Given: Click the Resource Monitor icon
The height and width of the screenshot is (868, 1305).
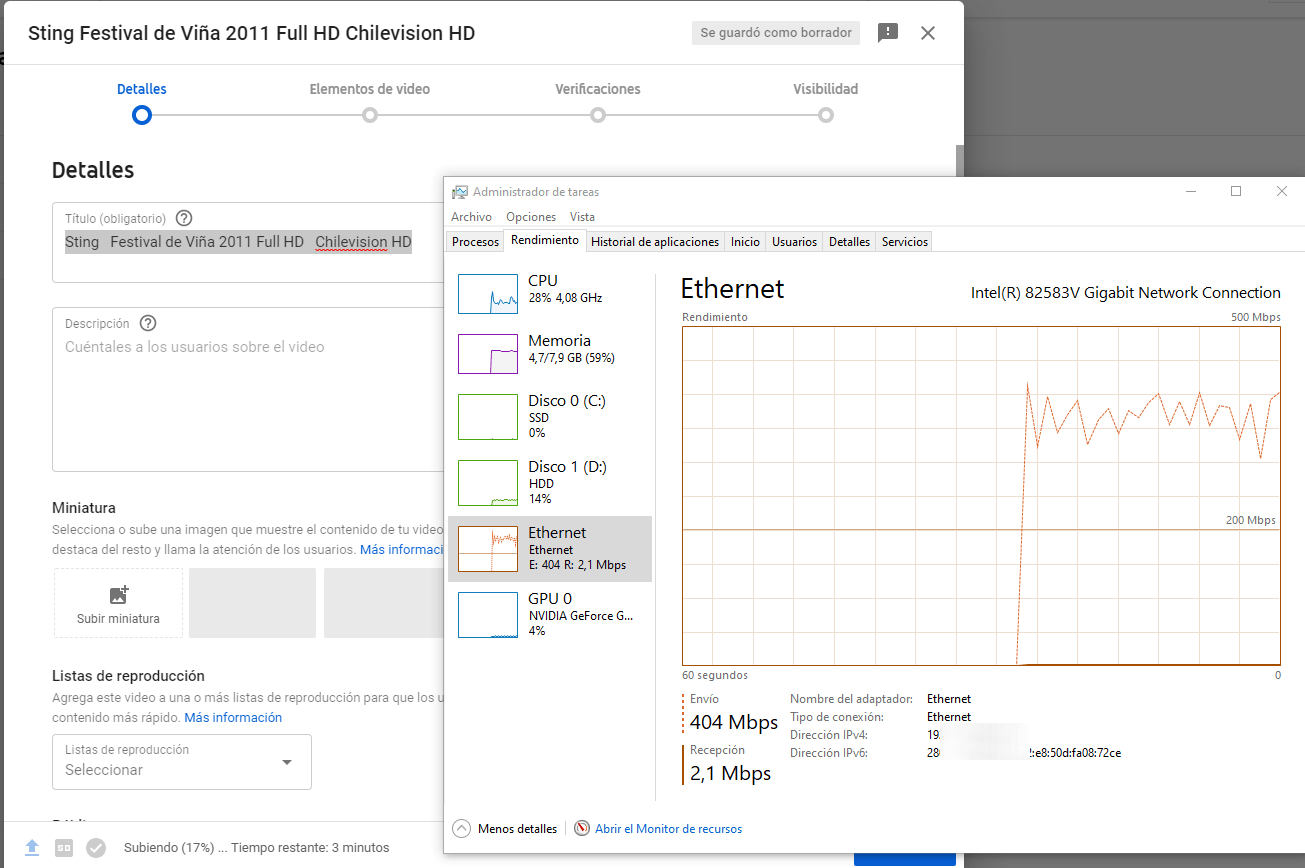Looking at the screenshot, I should 582,828.
